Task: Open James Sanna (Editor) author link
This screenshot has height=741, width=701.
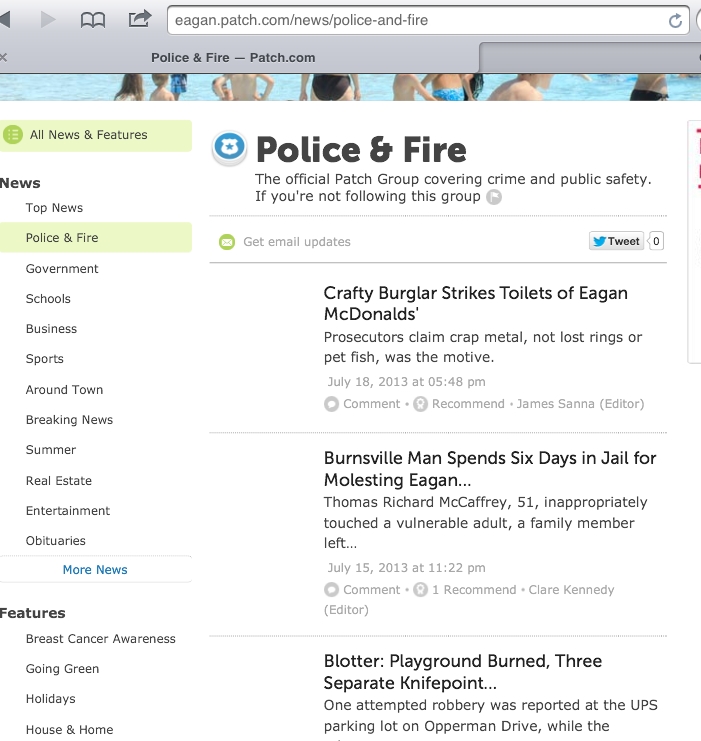Action: 580,404
